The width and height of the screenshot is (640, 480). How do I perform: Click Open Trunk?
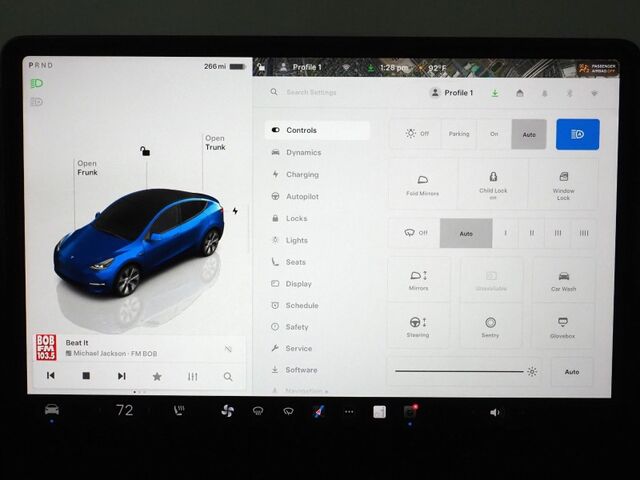click(215, 142)
